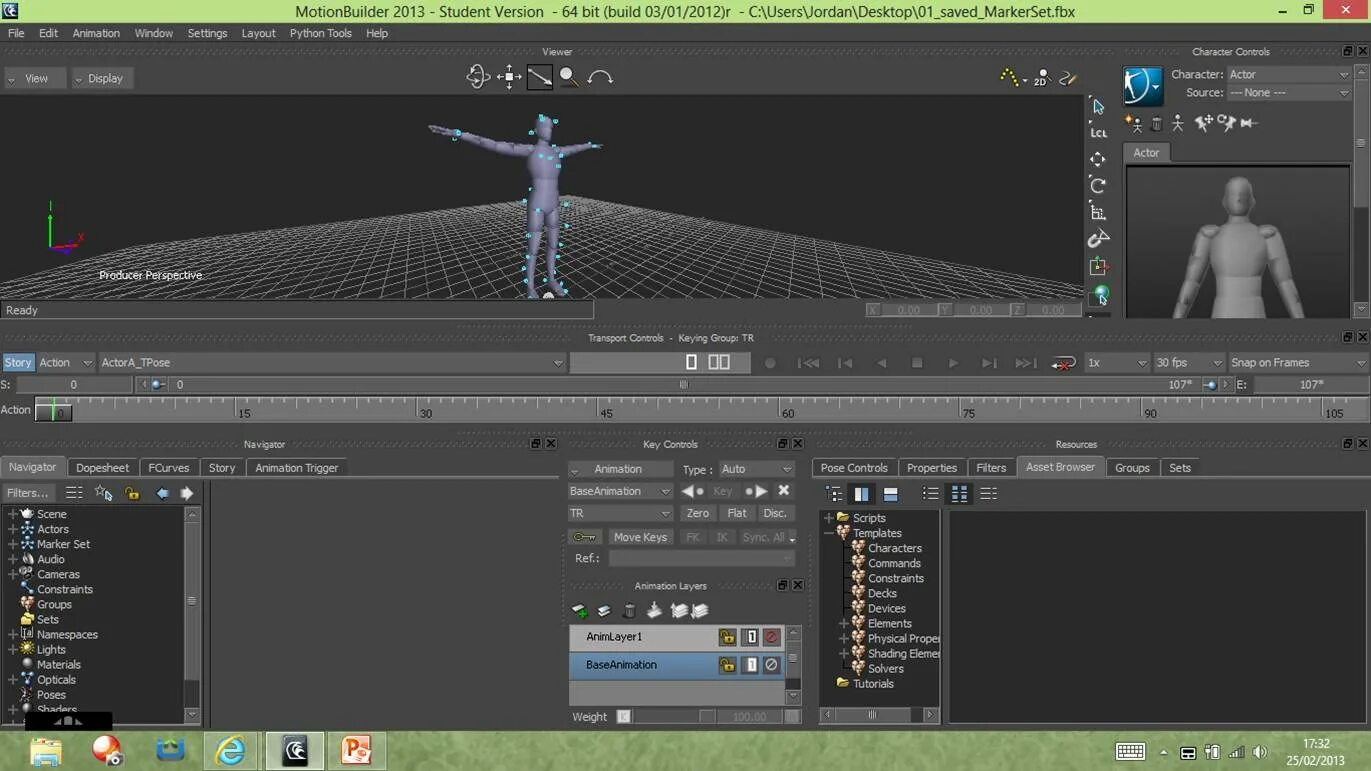Click the pin rotation icon in Character Controls

1226,123
